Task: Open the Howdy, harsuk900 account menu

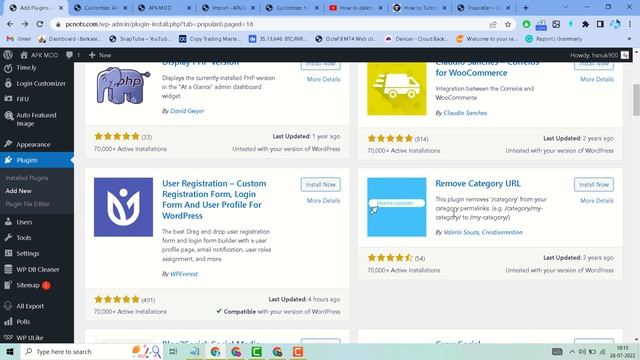Action: click(599, 55)
